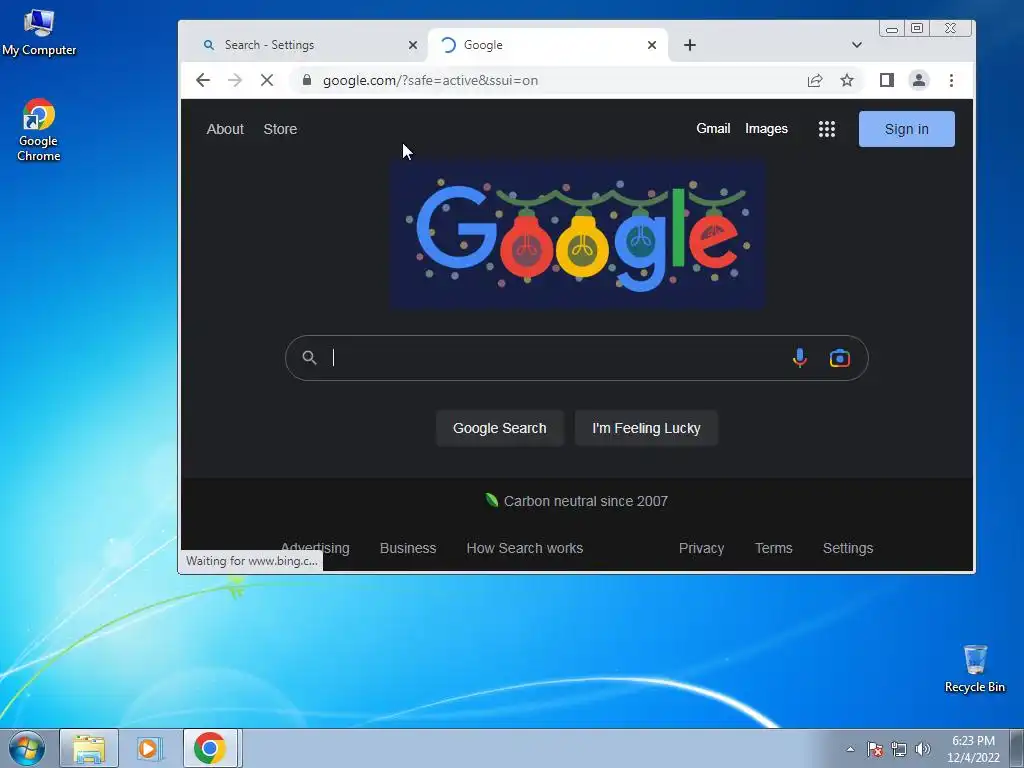
Task: Select the Google Chrome desktop shortcut
Action: (x=39, y=130)
